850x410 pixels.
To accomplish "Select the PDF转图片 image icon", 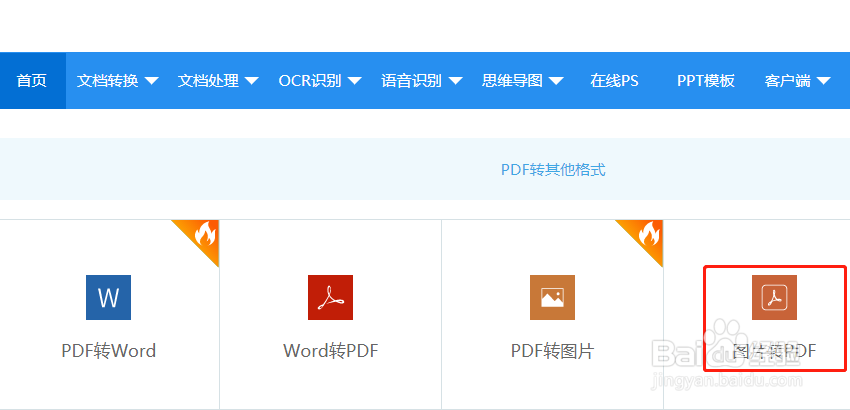I will 552,297.
